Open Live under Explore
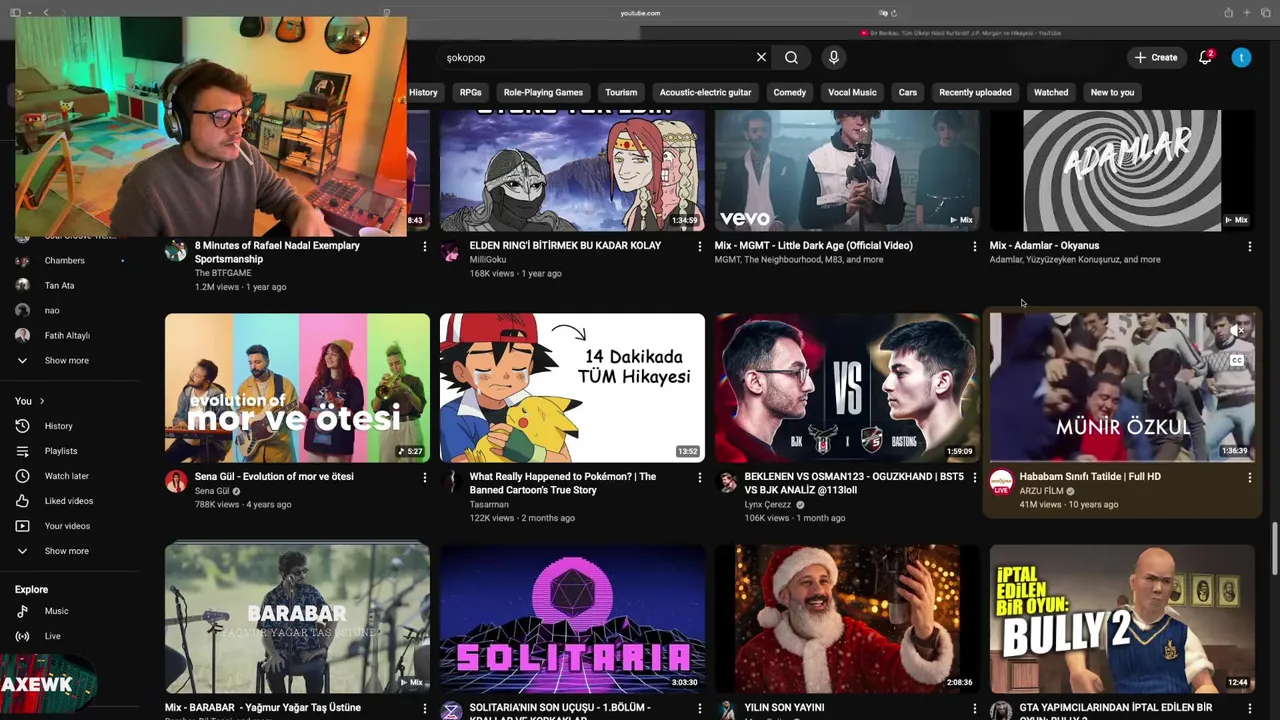Image resolution: width=1280 pixels, height=720 pixels. tap(53, 636)
